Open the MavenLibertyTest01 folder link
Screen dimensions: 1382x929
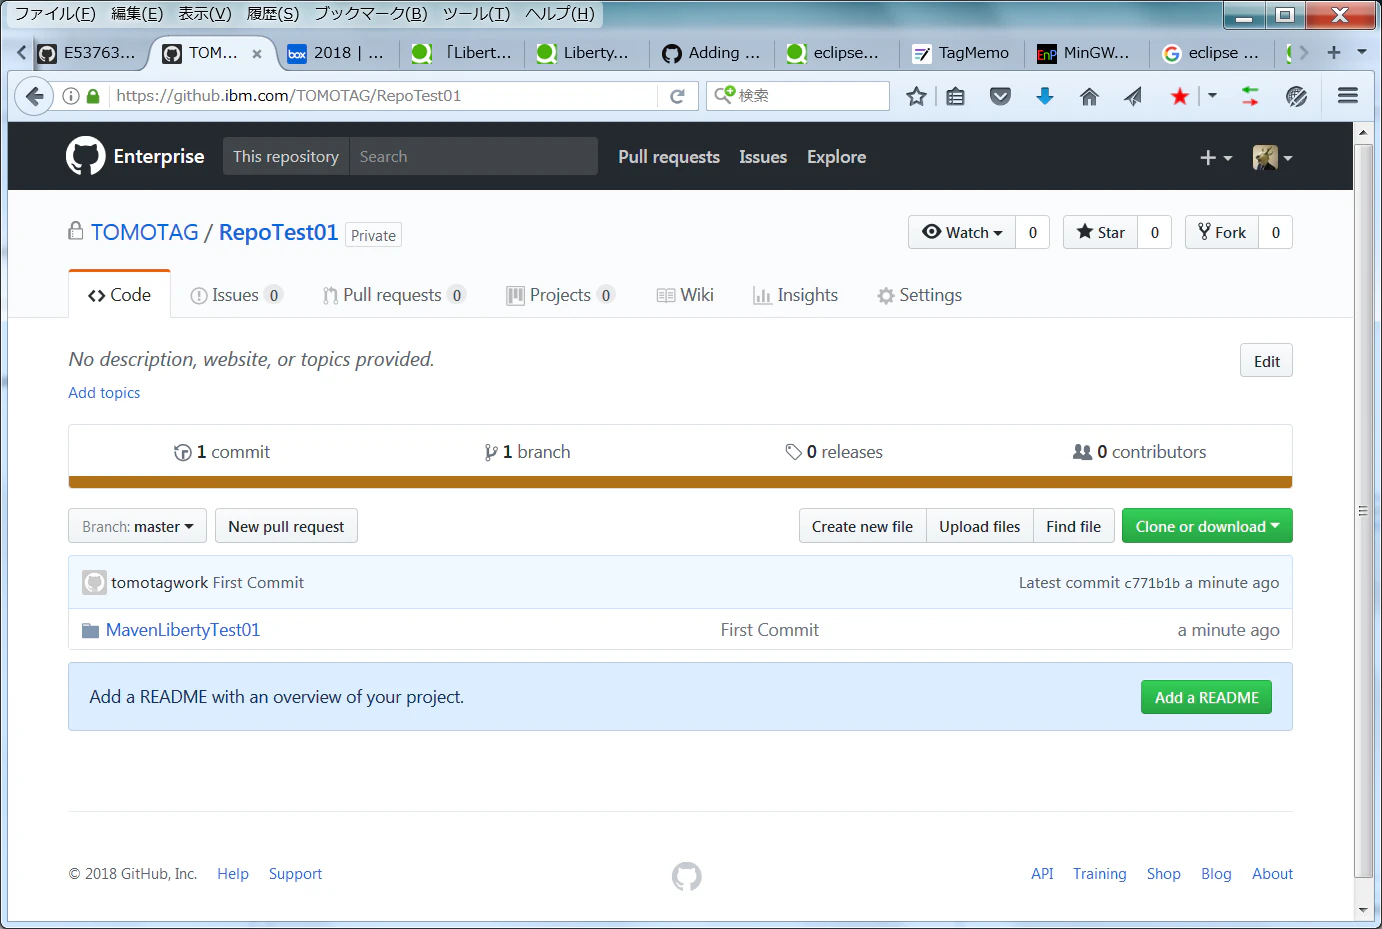(x=183, y=630)
